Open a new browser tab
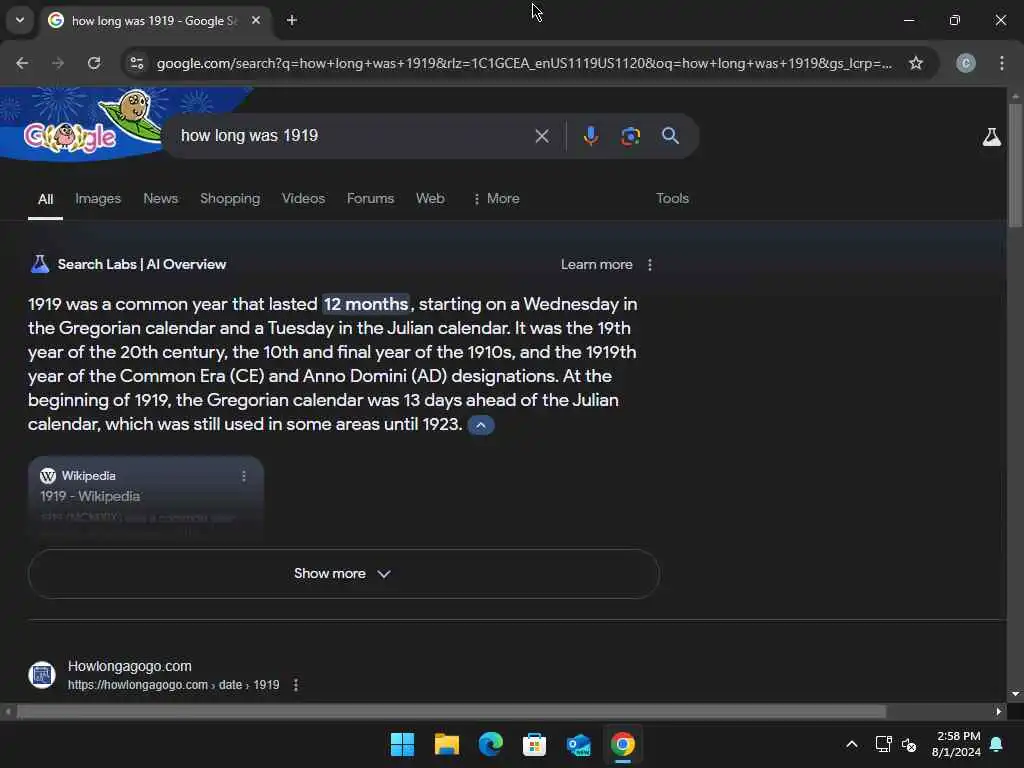 292,20
